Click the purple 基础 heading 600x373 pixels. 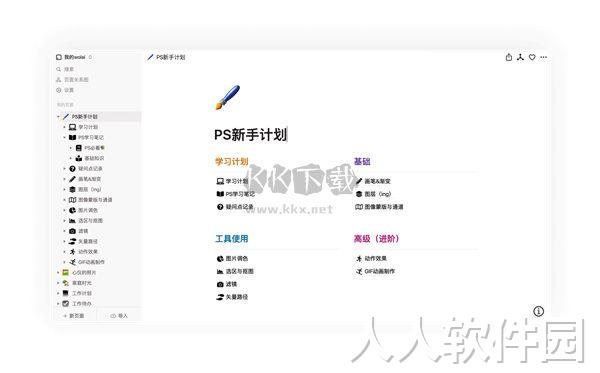tap(362, 161)
